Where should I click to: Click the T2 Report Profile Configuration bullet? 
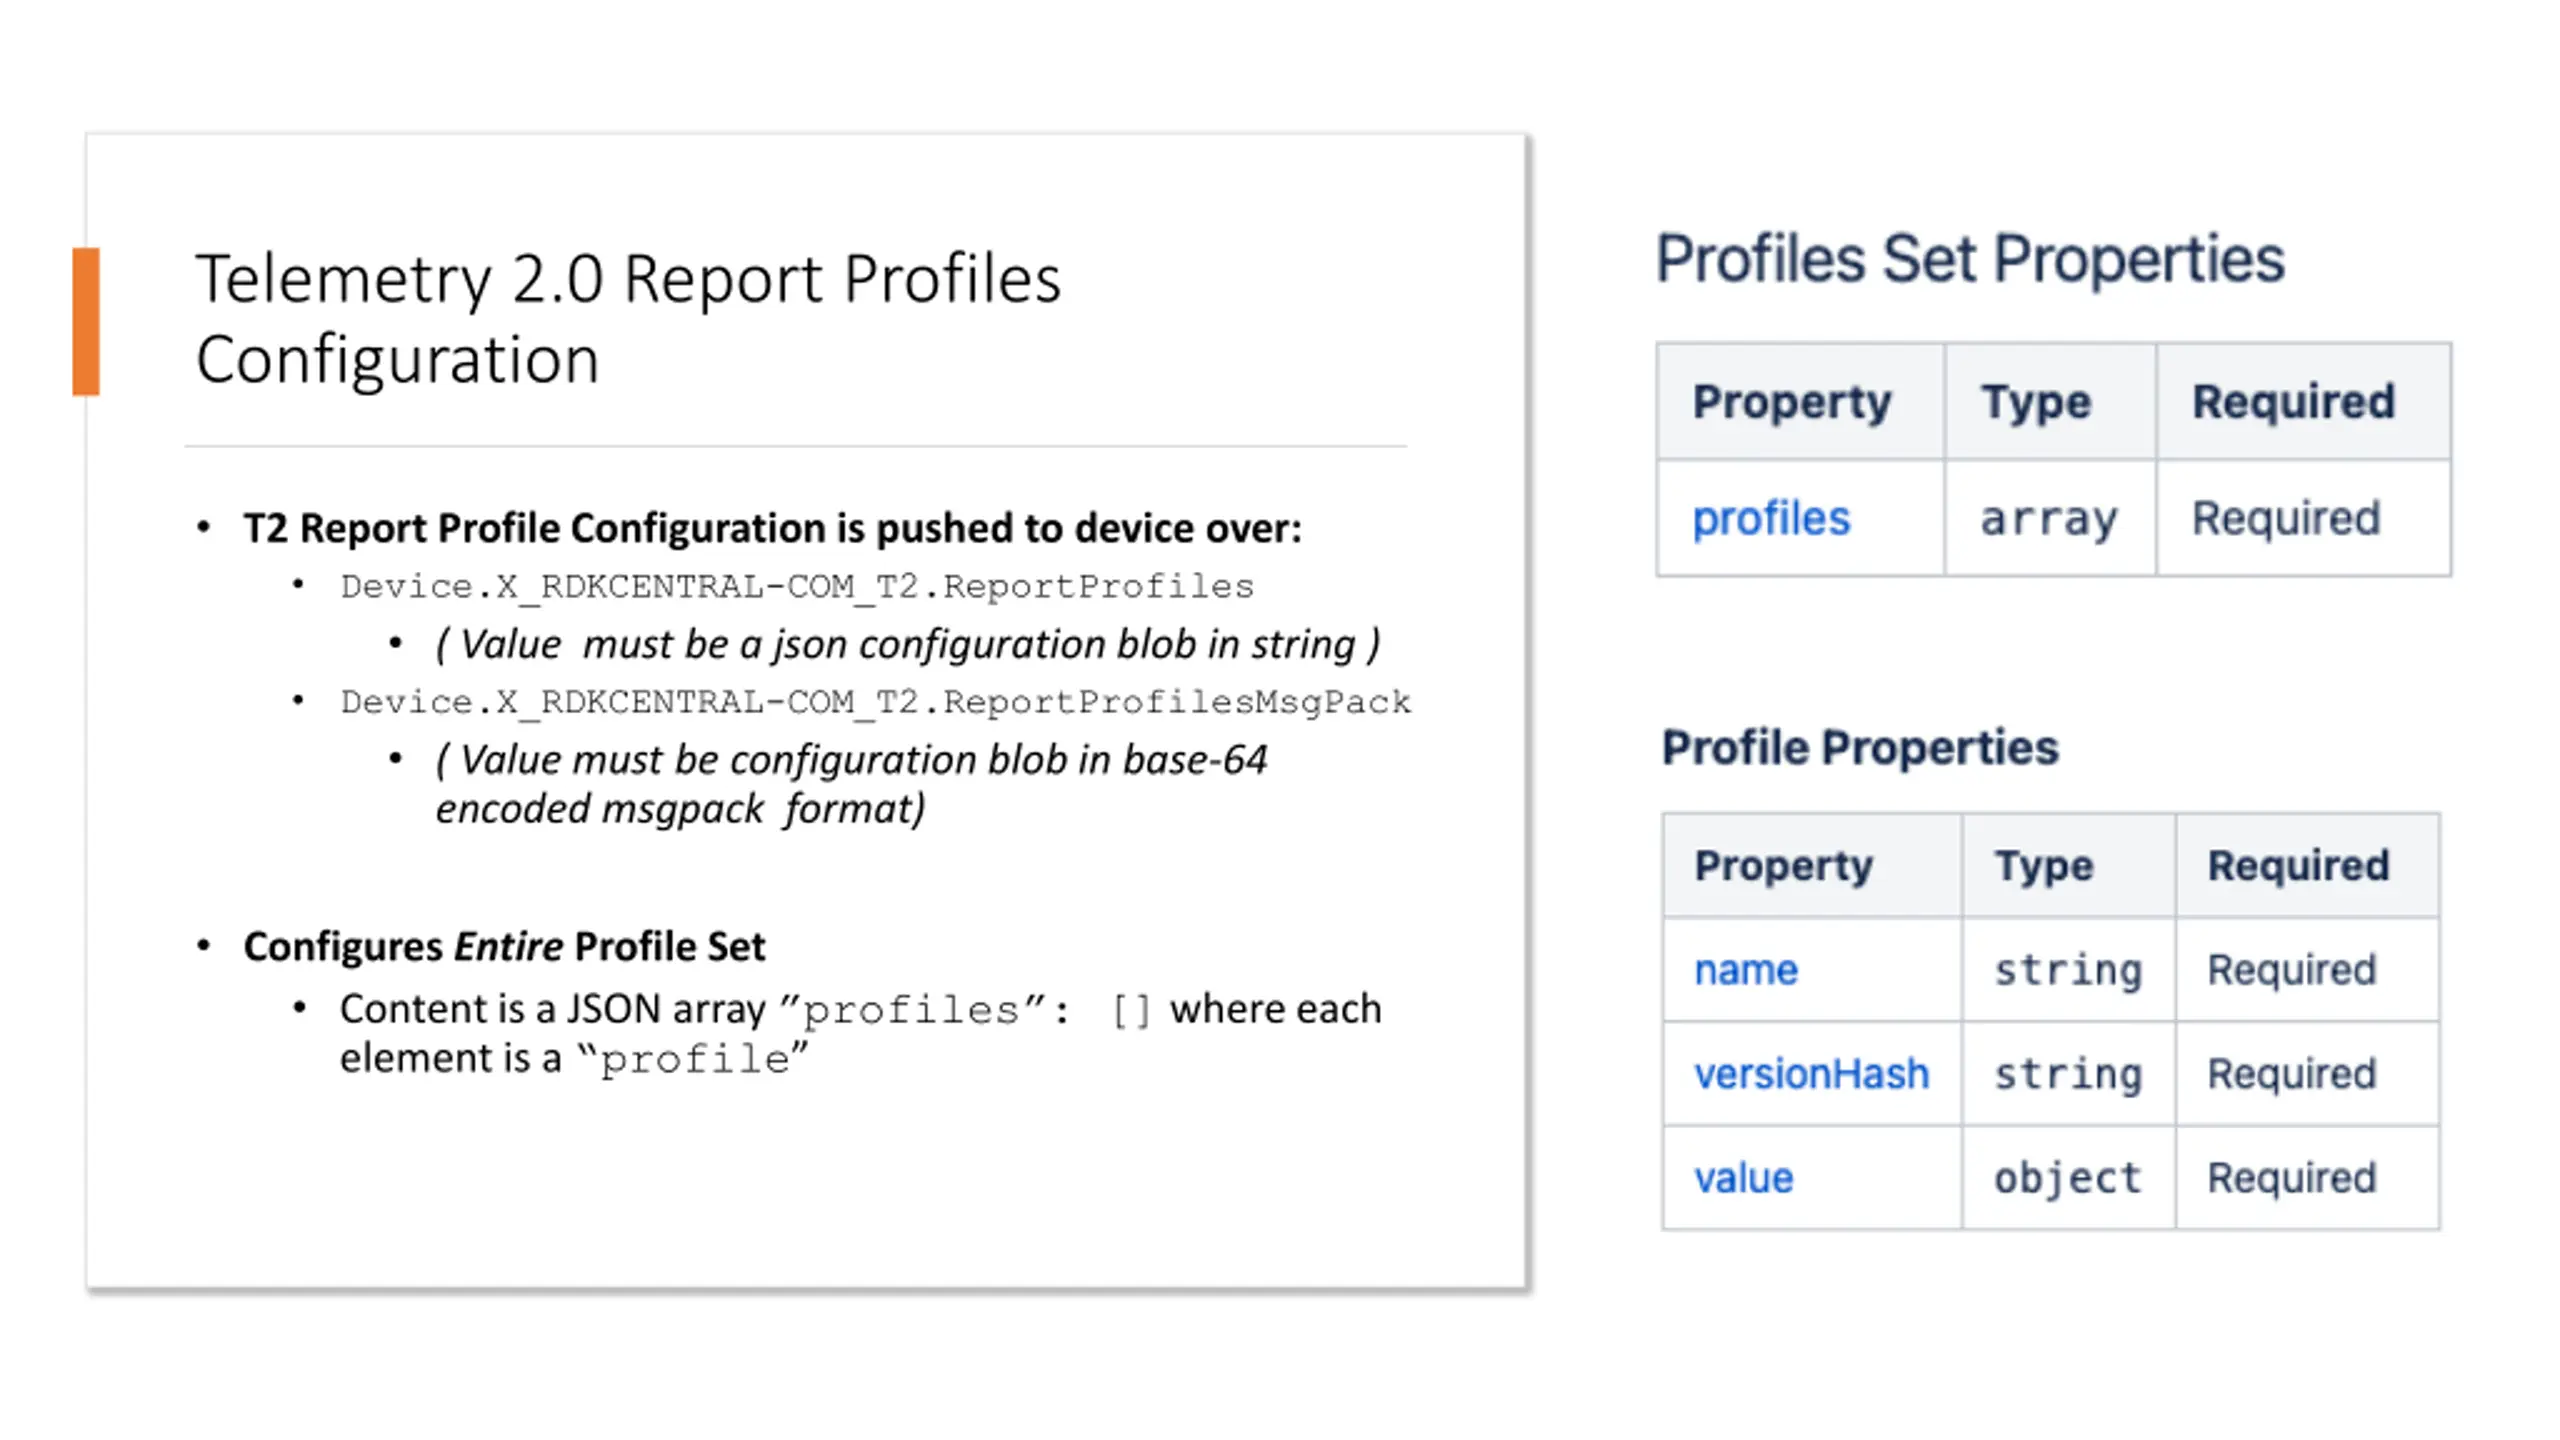pos(772,528)
